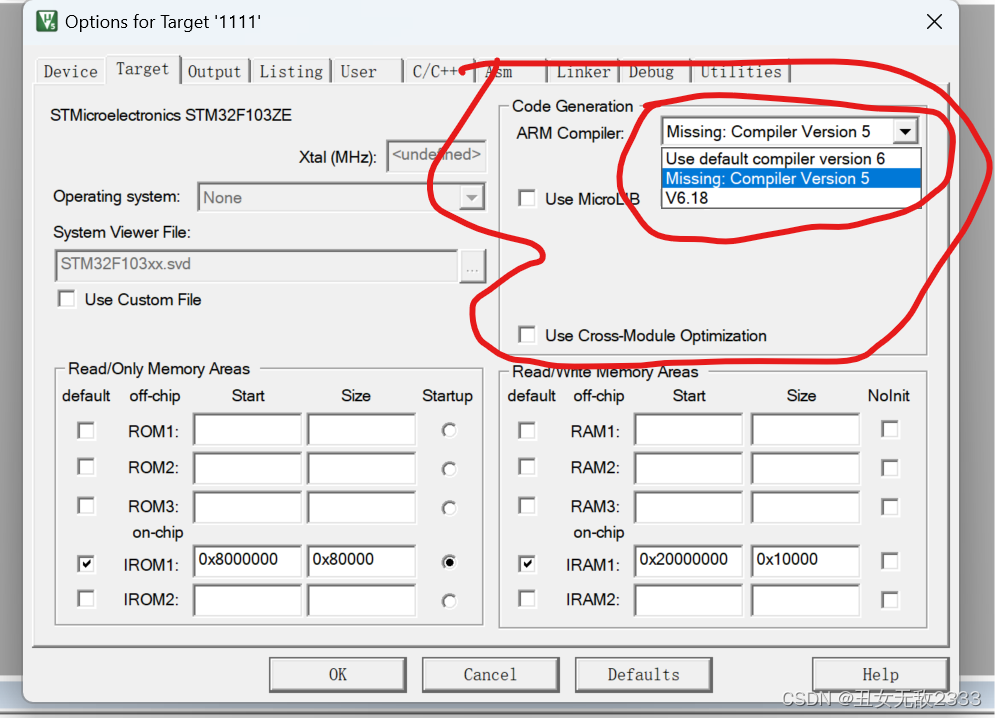Screen dimensions: 997x718
Task: Restore settings with the Defaults button
Action: tap(643, 674)
